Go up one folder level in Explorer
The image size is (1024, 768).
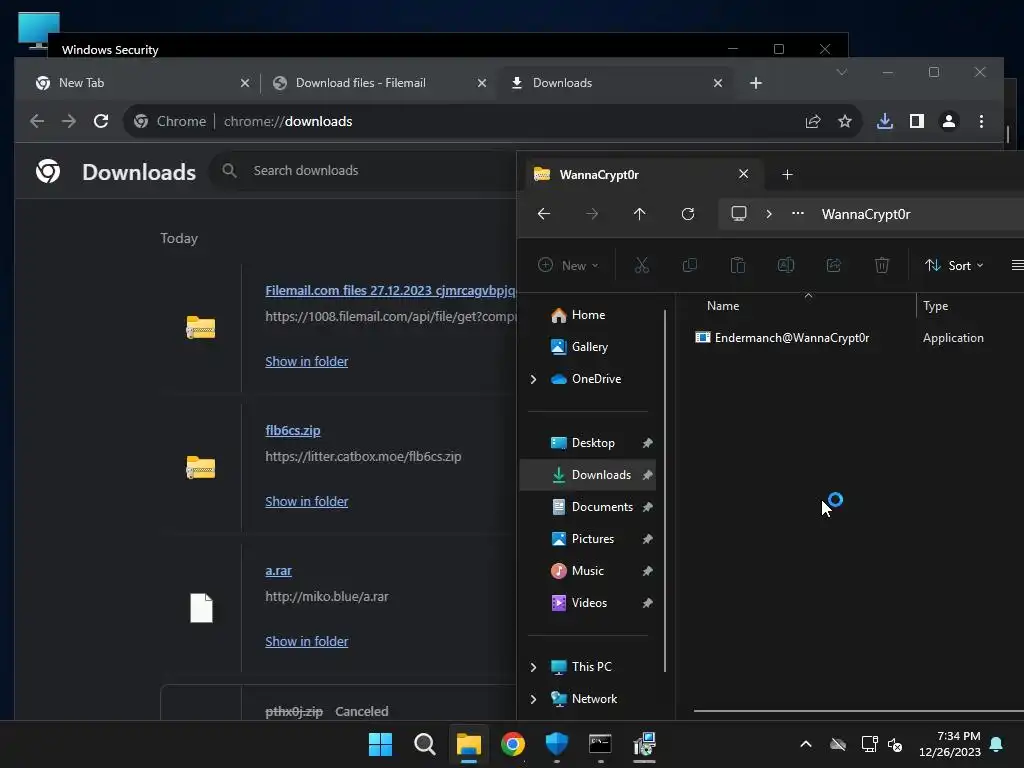639,214
